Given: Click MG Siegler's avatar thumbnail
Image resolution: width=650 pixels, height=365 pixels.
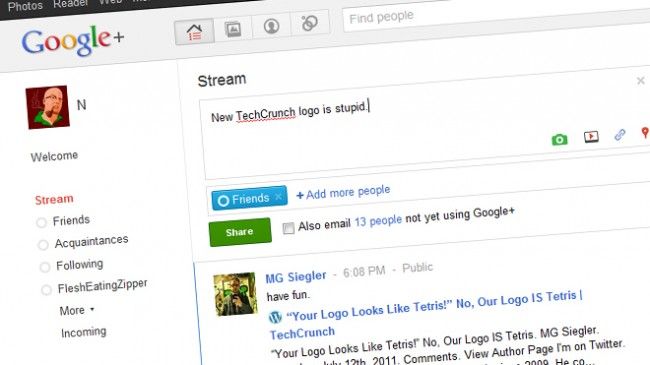Looking at the screenshot, I should pos(235,294).
